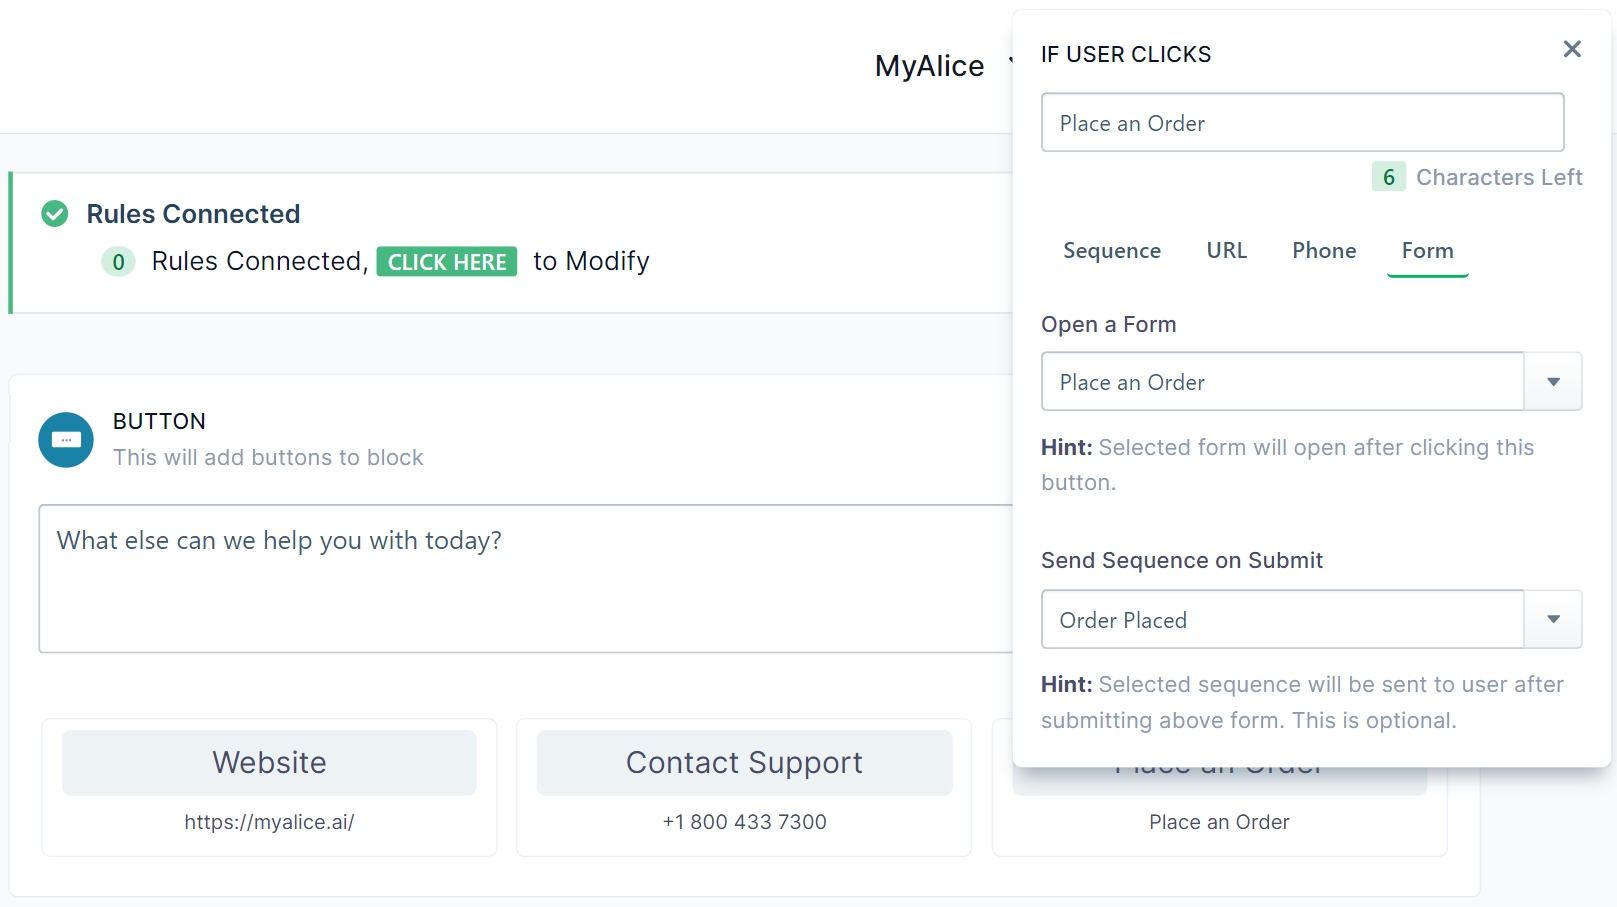Screen dimensions: 1617x907
Task: Click the https://myalice.ai/ URL text
Action: [x=269, y=822]
